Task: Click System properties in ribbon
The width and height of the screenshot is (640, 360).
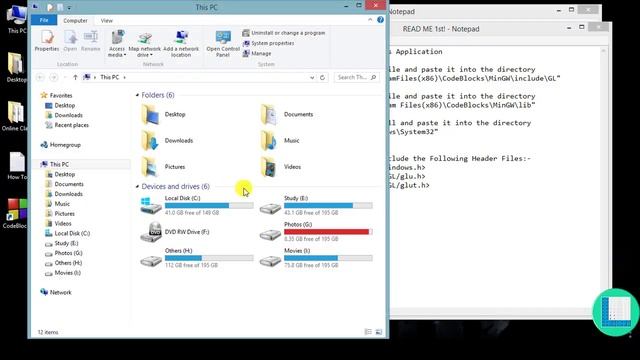Action: point(268,43)
